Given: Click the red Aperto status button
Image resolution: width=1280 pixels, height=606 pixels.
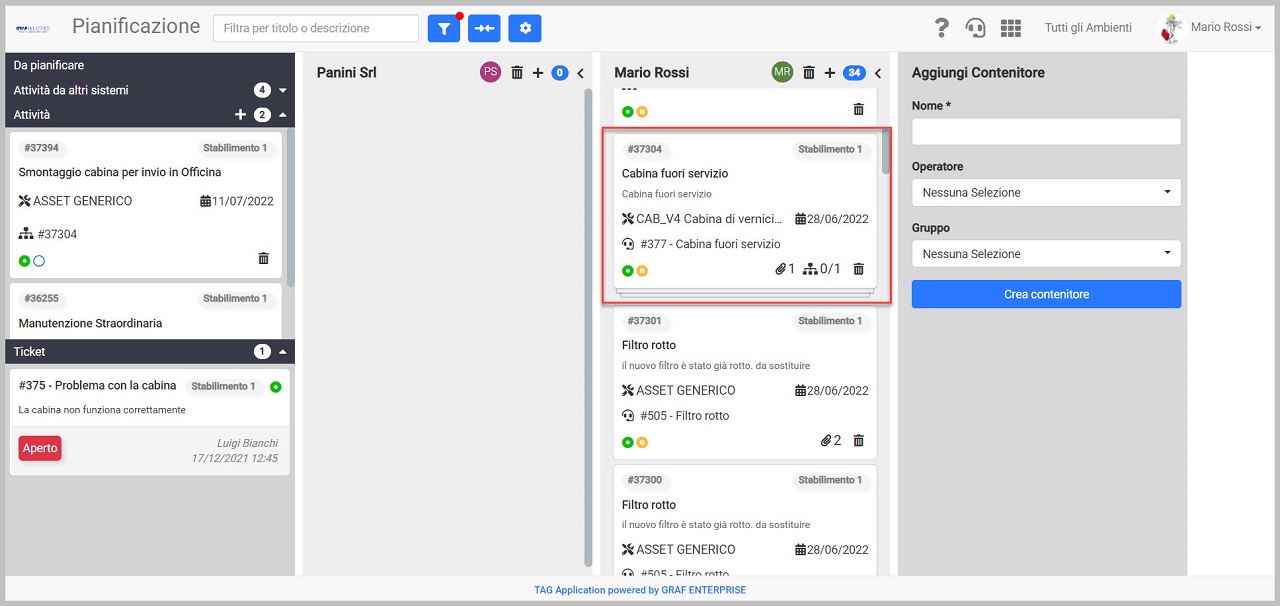Looking at the screenshot, I should (40, 448).
